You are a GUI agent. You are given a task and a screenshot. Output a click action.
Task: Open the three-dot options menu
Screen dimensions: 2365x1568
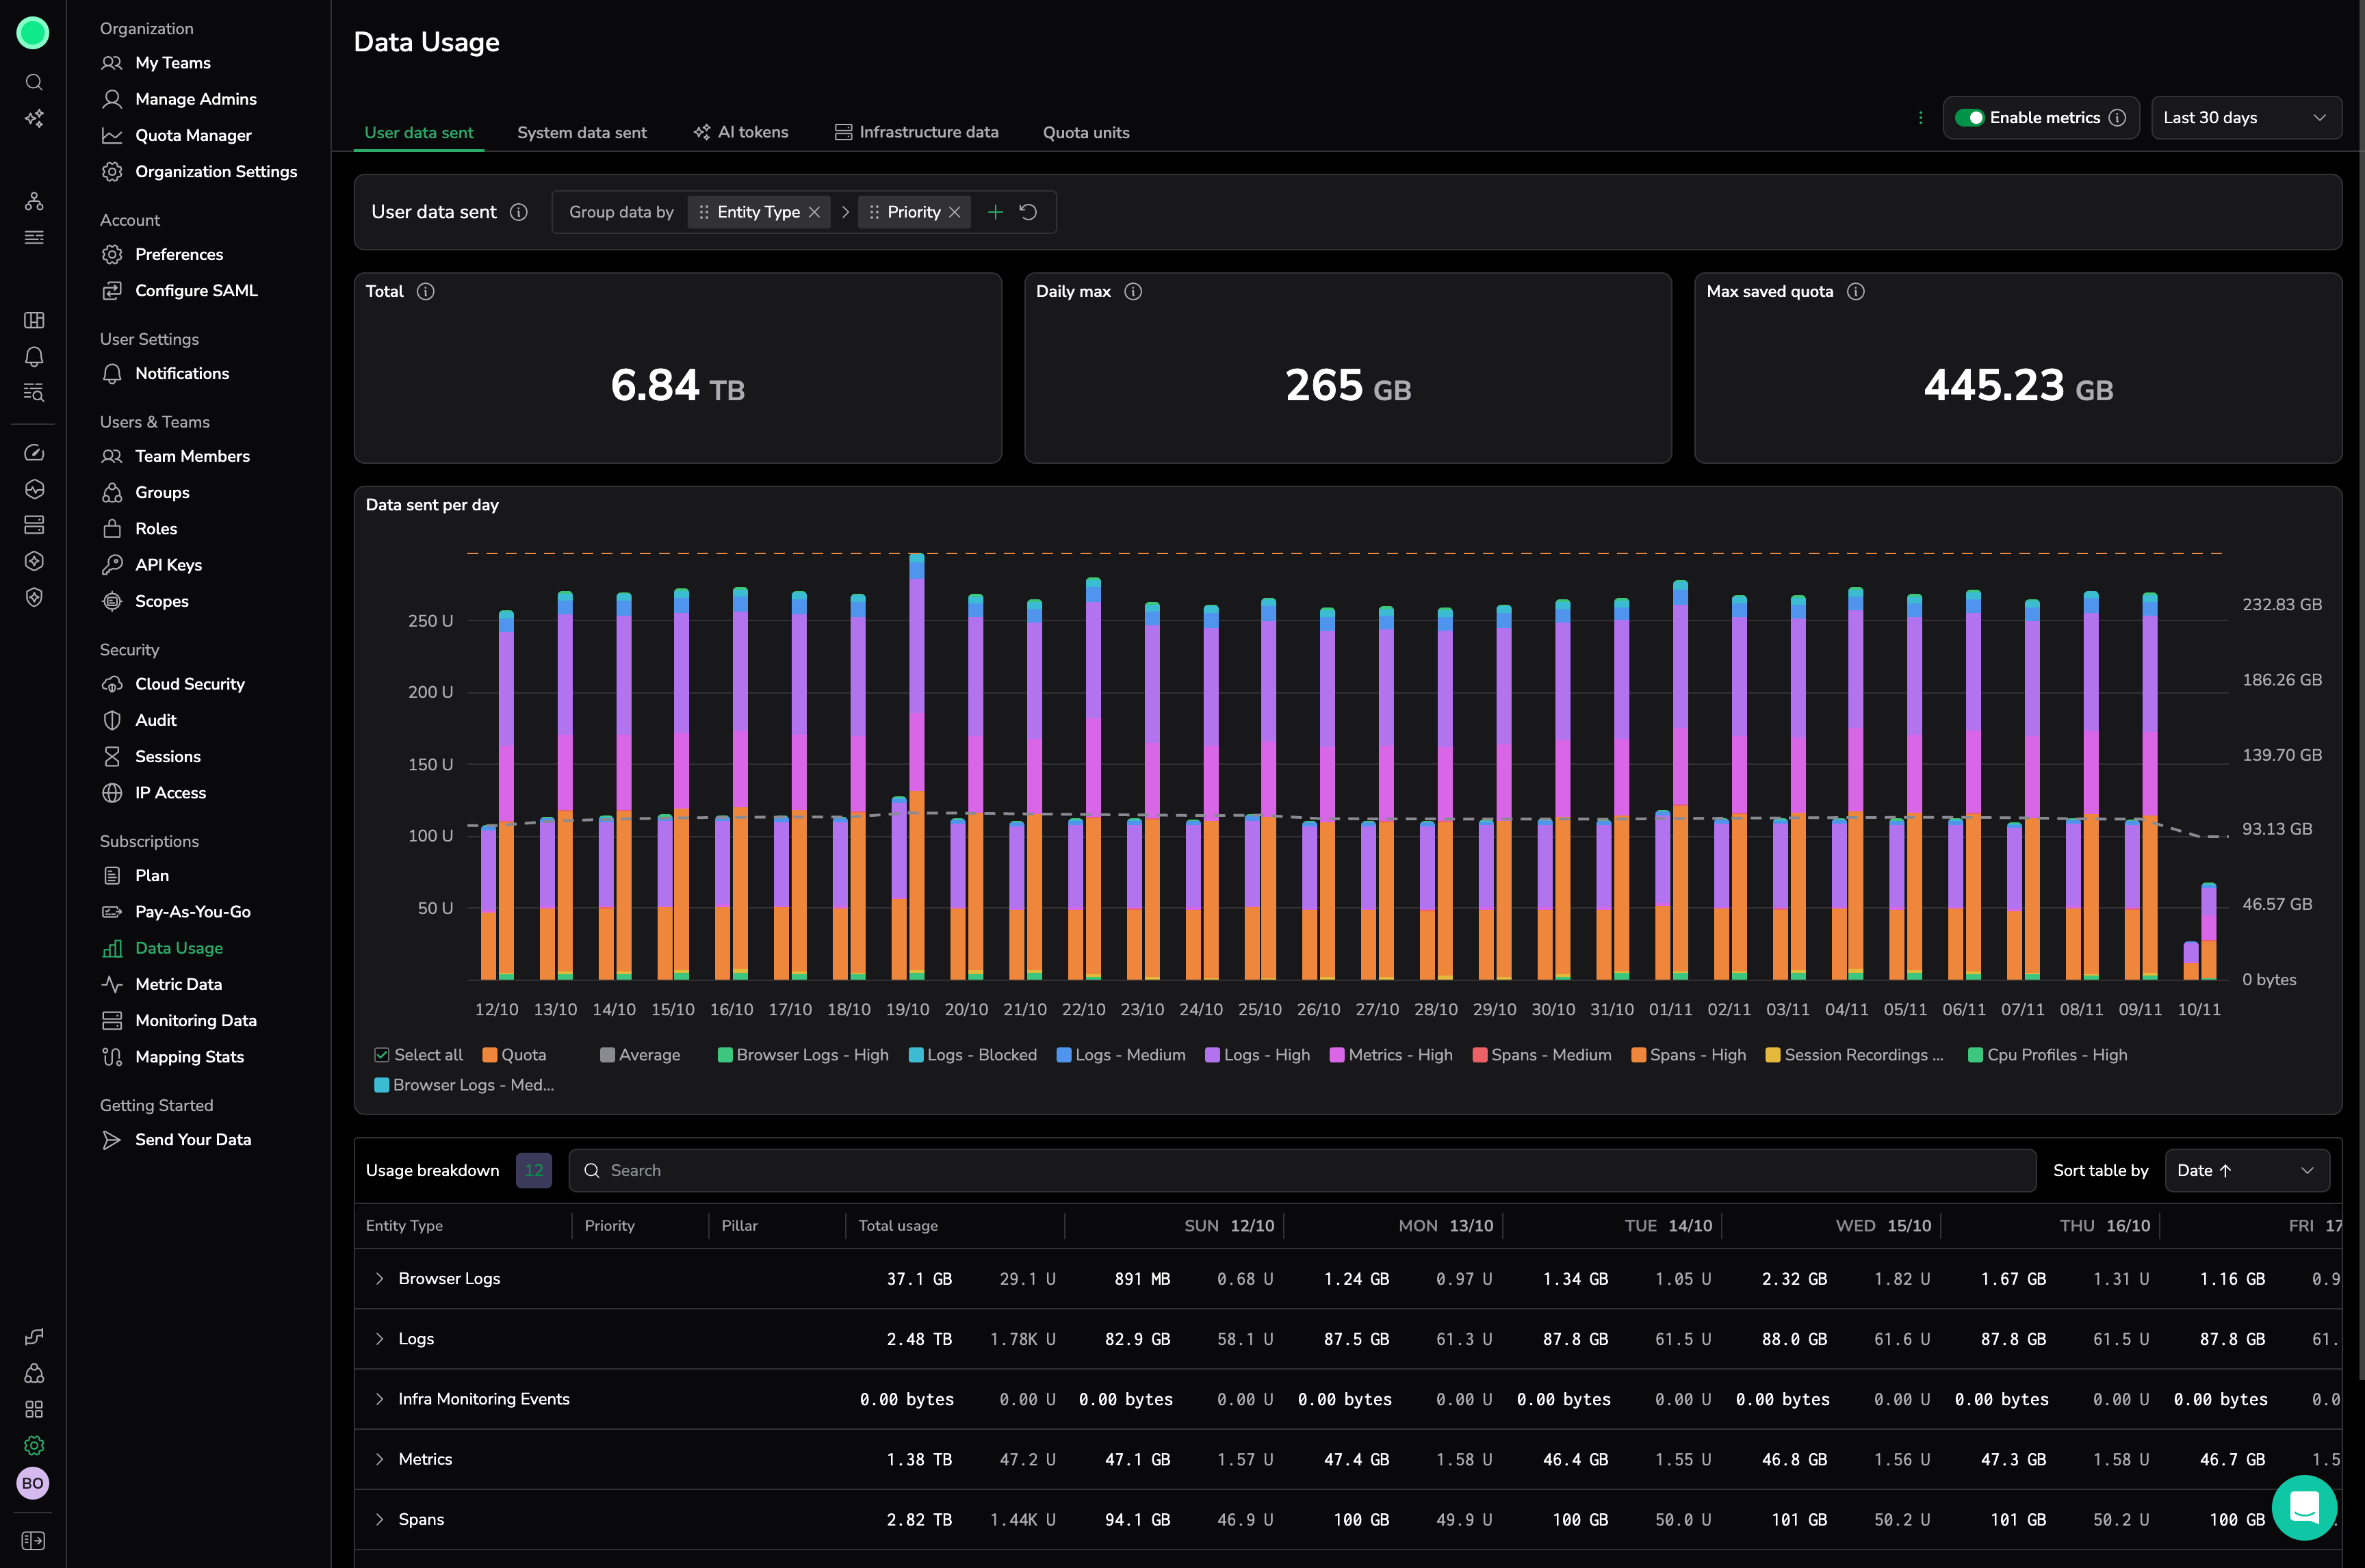pyautogui.click(x=1920, y=118)
